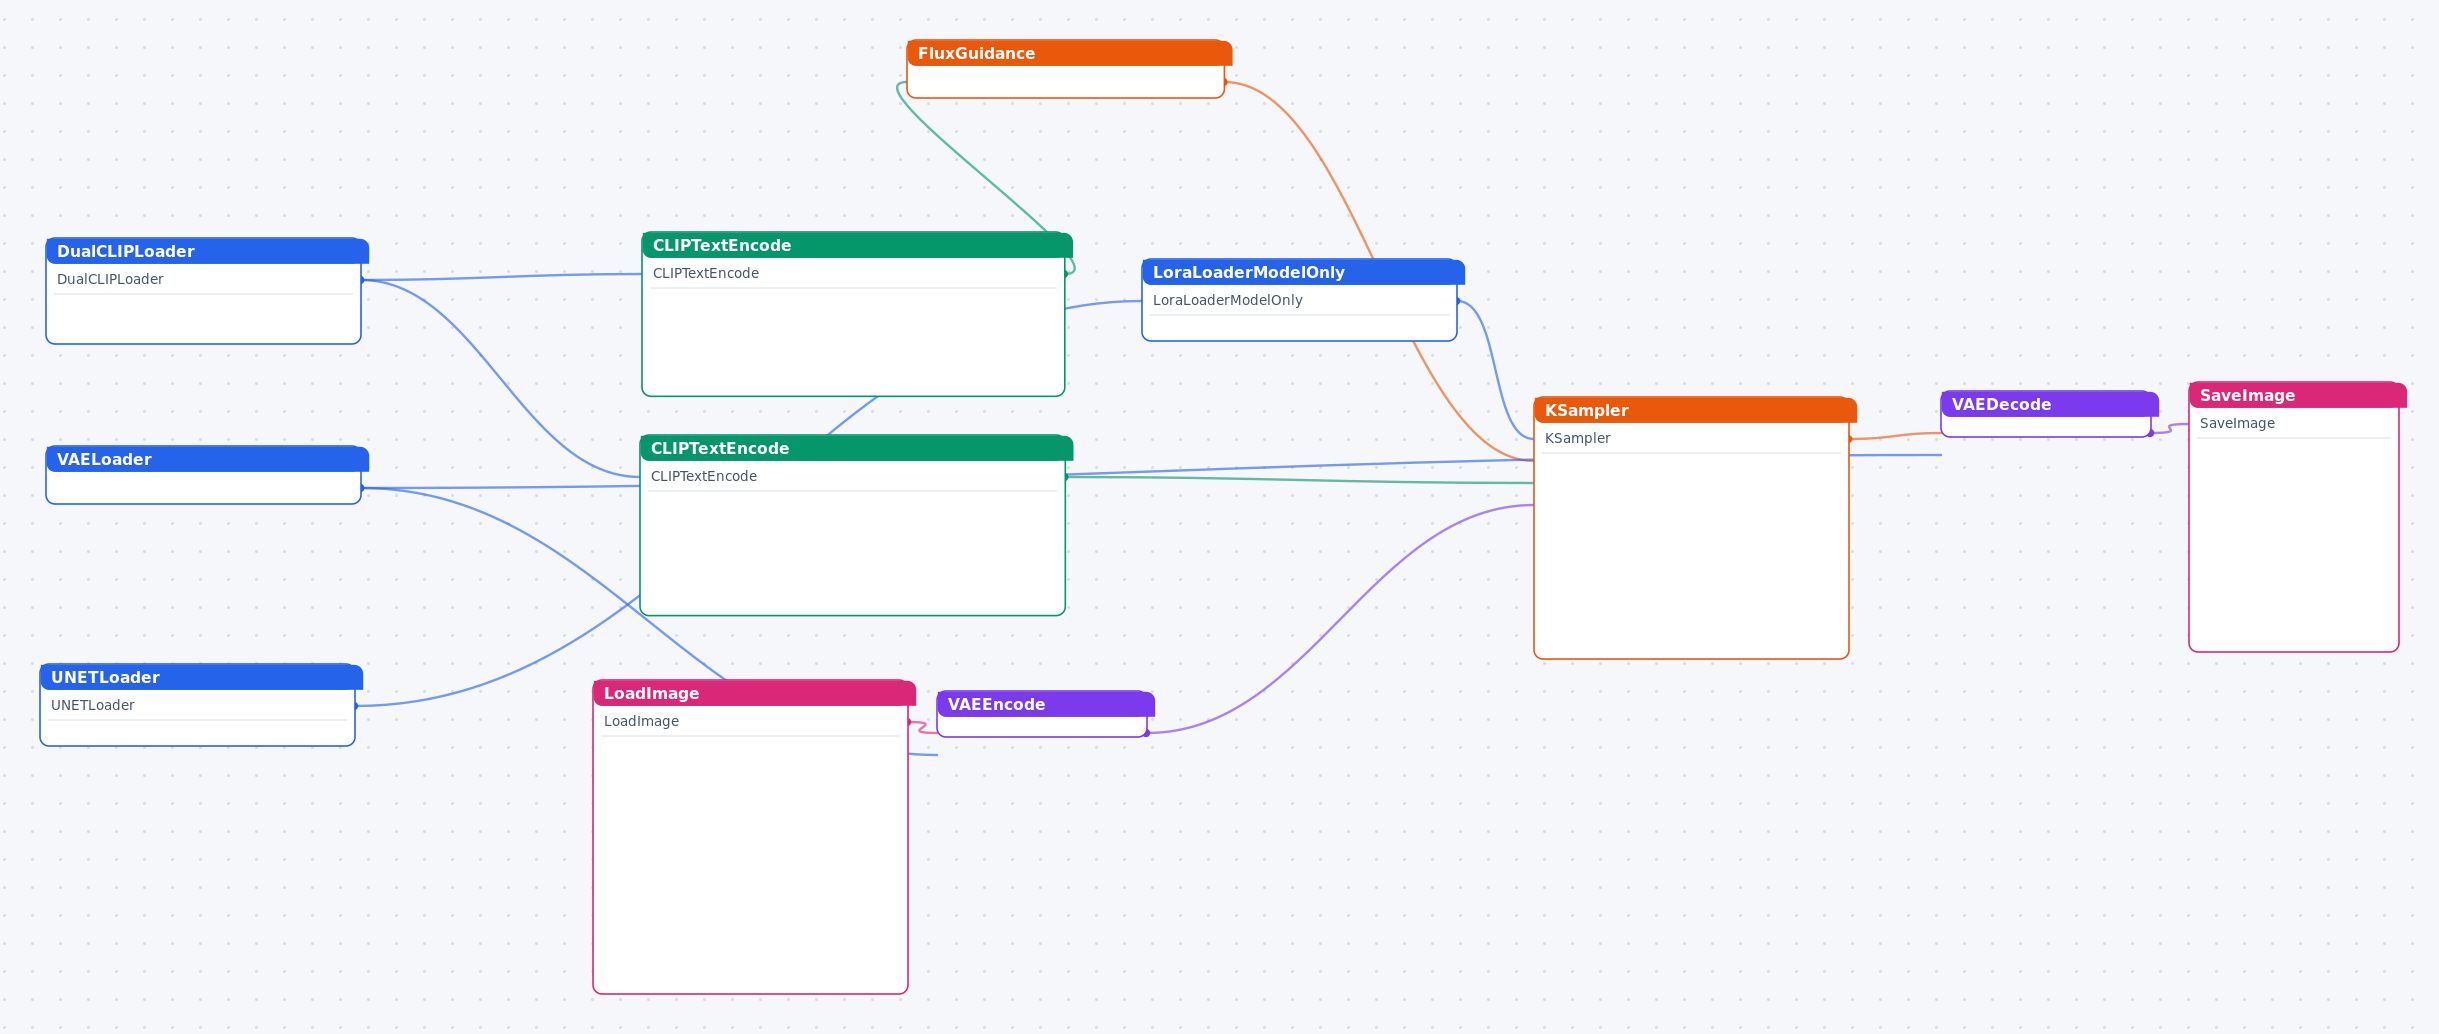Select the VAELoader node header
The image size is (2439, 1034).
tap(207, 459)
